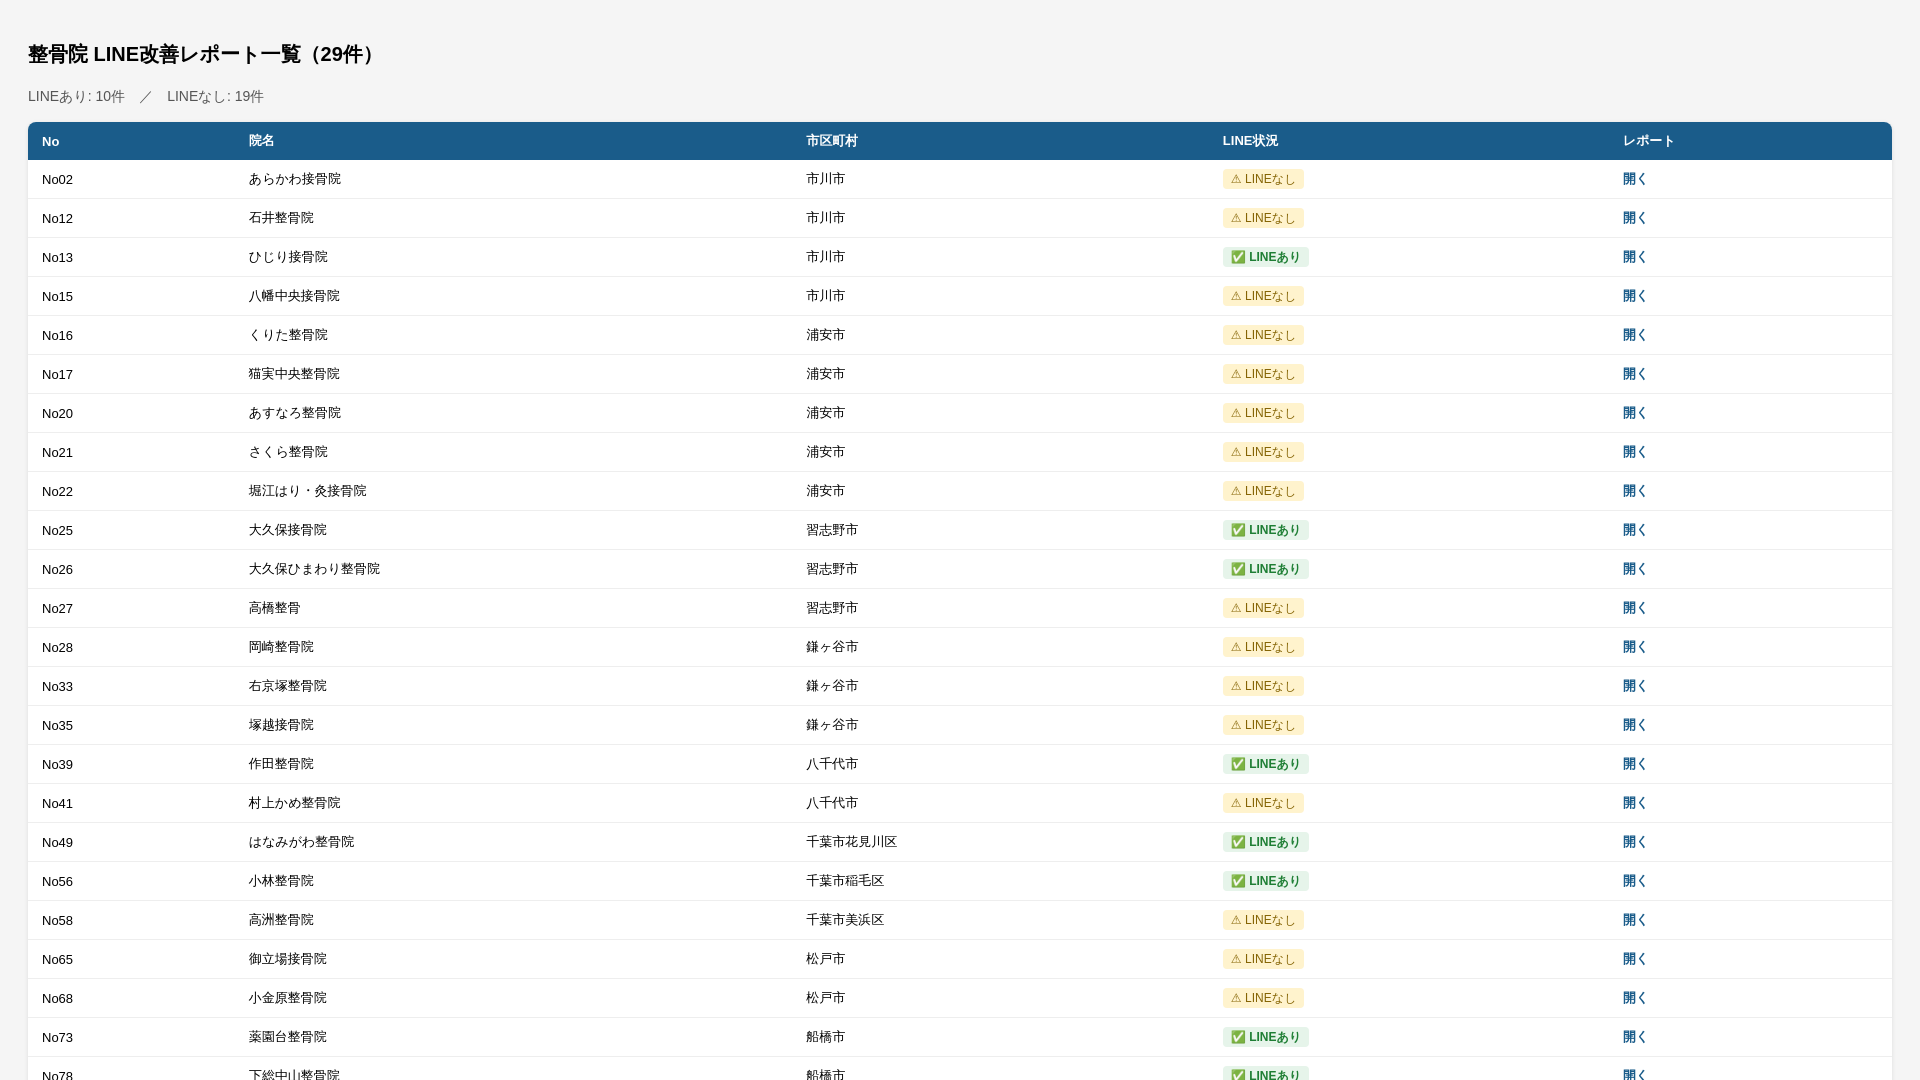The image size is (1920, 1080).
Task: Open the report for 小金原整骨院
Action: pyautogui.click(x=1634, y=998)
